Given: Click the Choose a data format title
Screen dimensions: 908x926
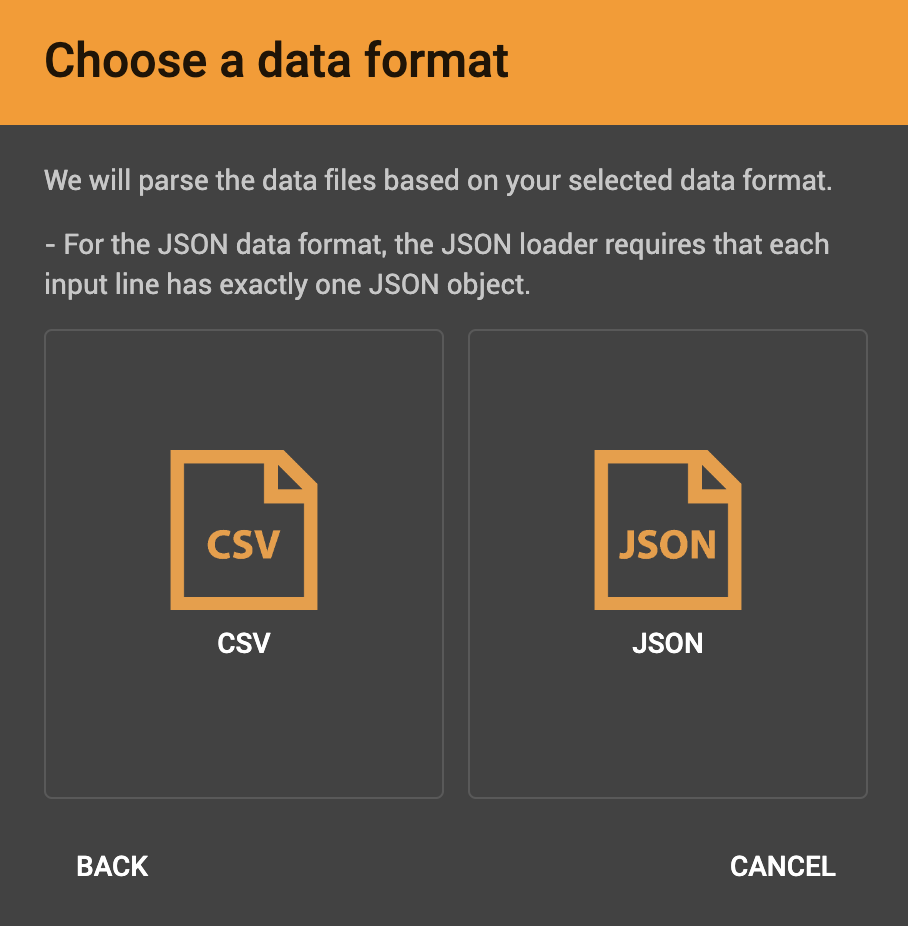Looking at the screenshot, I should click(x=277, y=61).
